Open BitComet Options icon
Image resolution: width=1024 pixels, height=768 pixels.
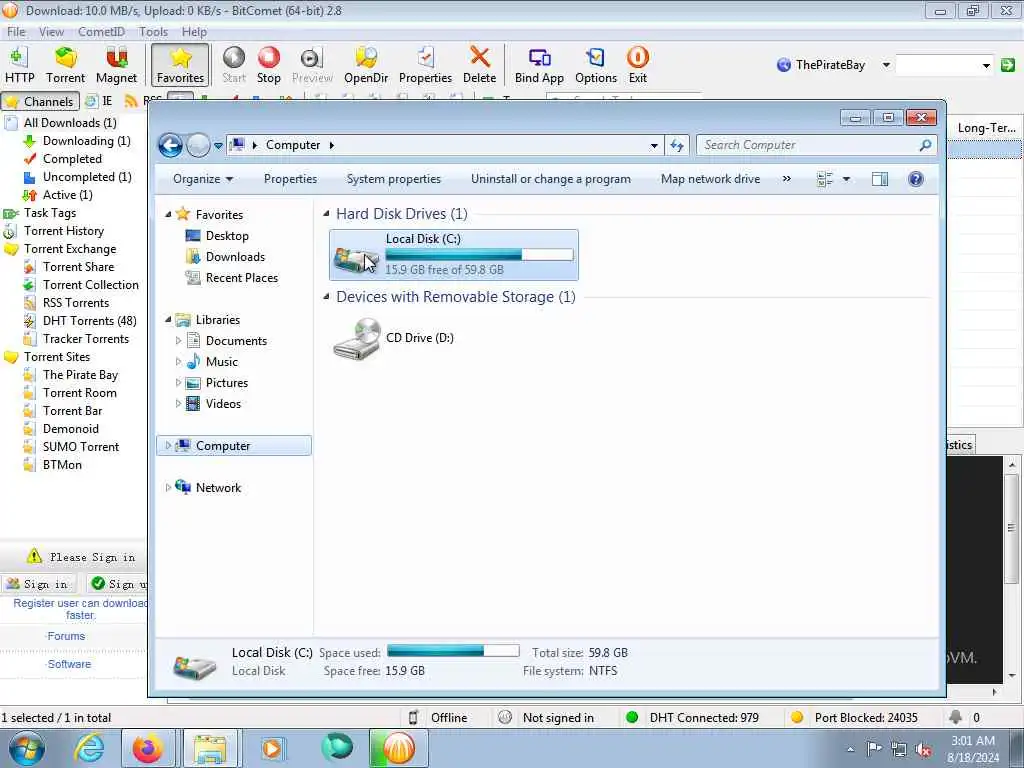tap(596, 65)
